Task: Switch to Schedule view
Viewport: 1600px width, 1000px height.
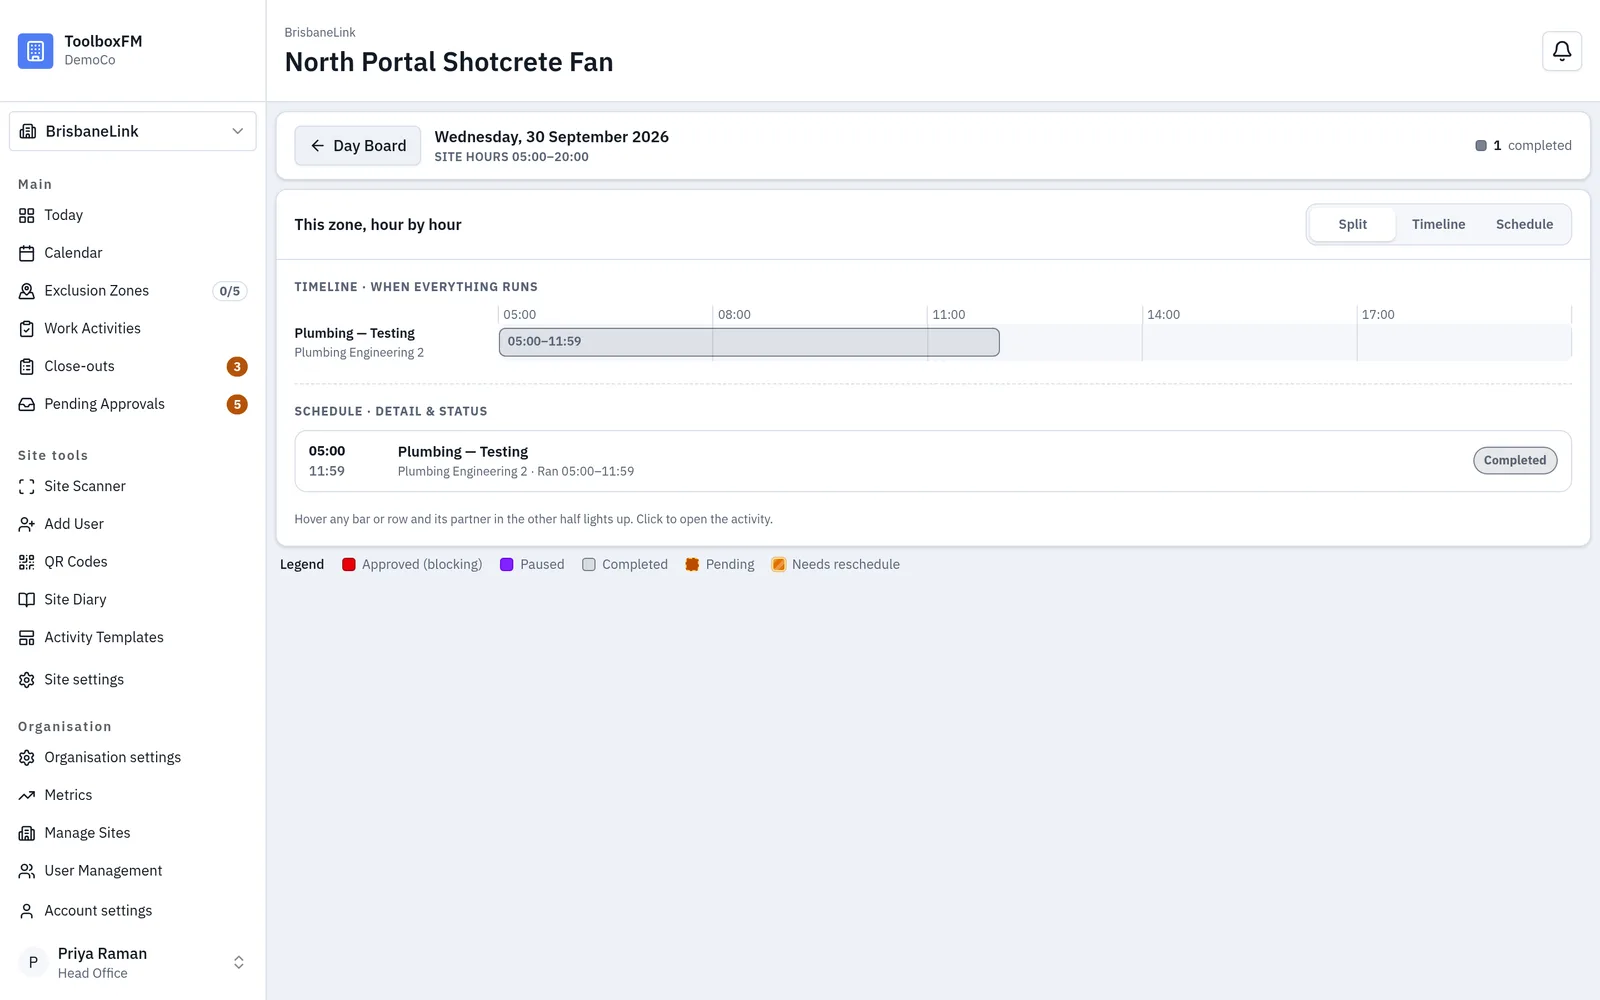Action: tap(1524, 224)
